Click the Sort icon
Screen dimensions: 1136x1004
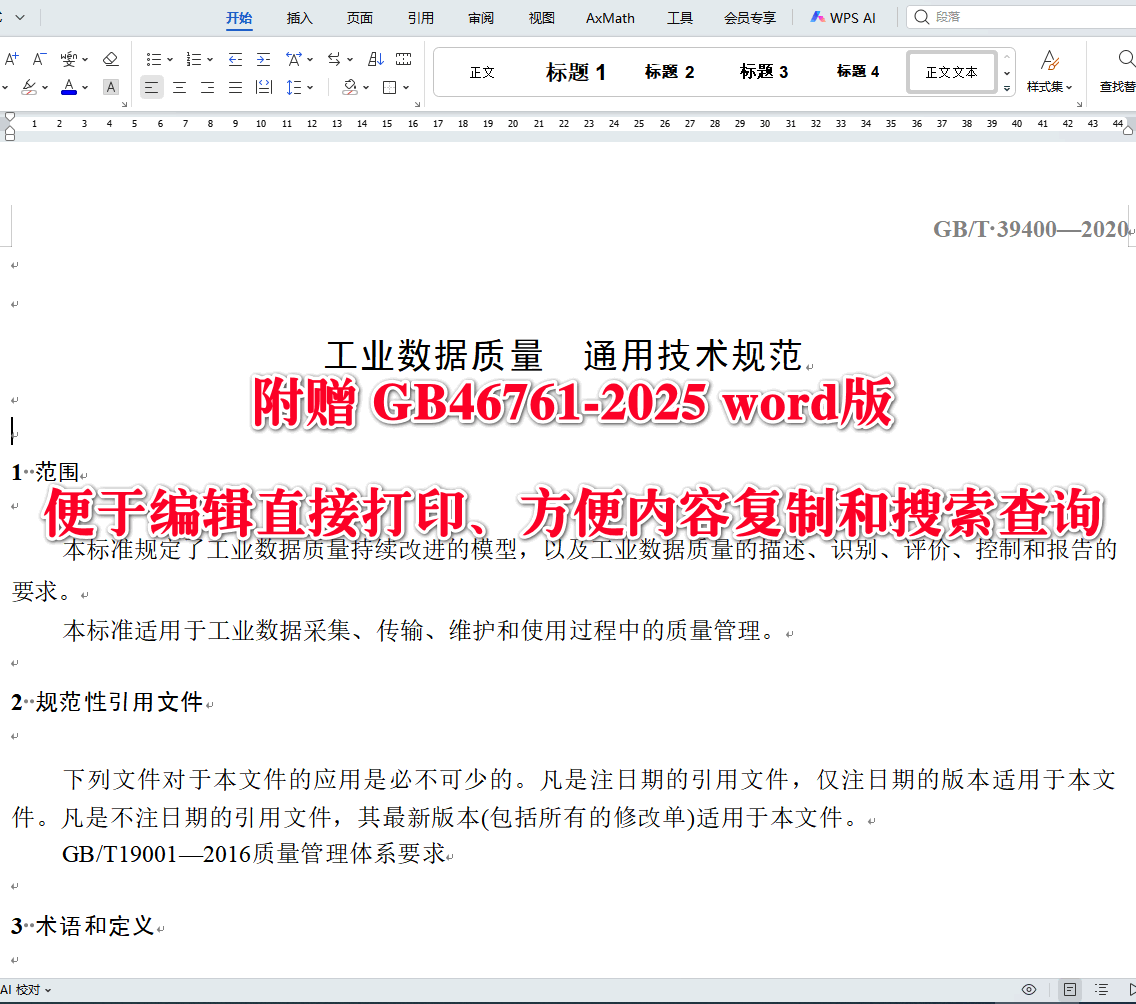pyautogui.click(x=375, y=59)
